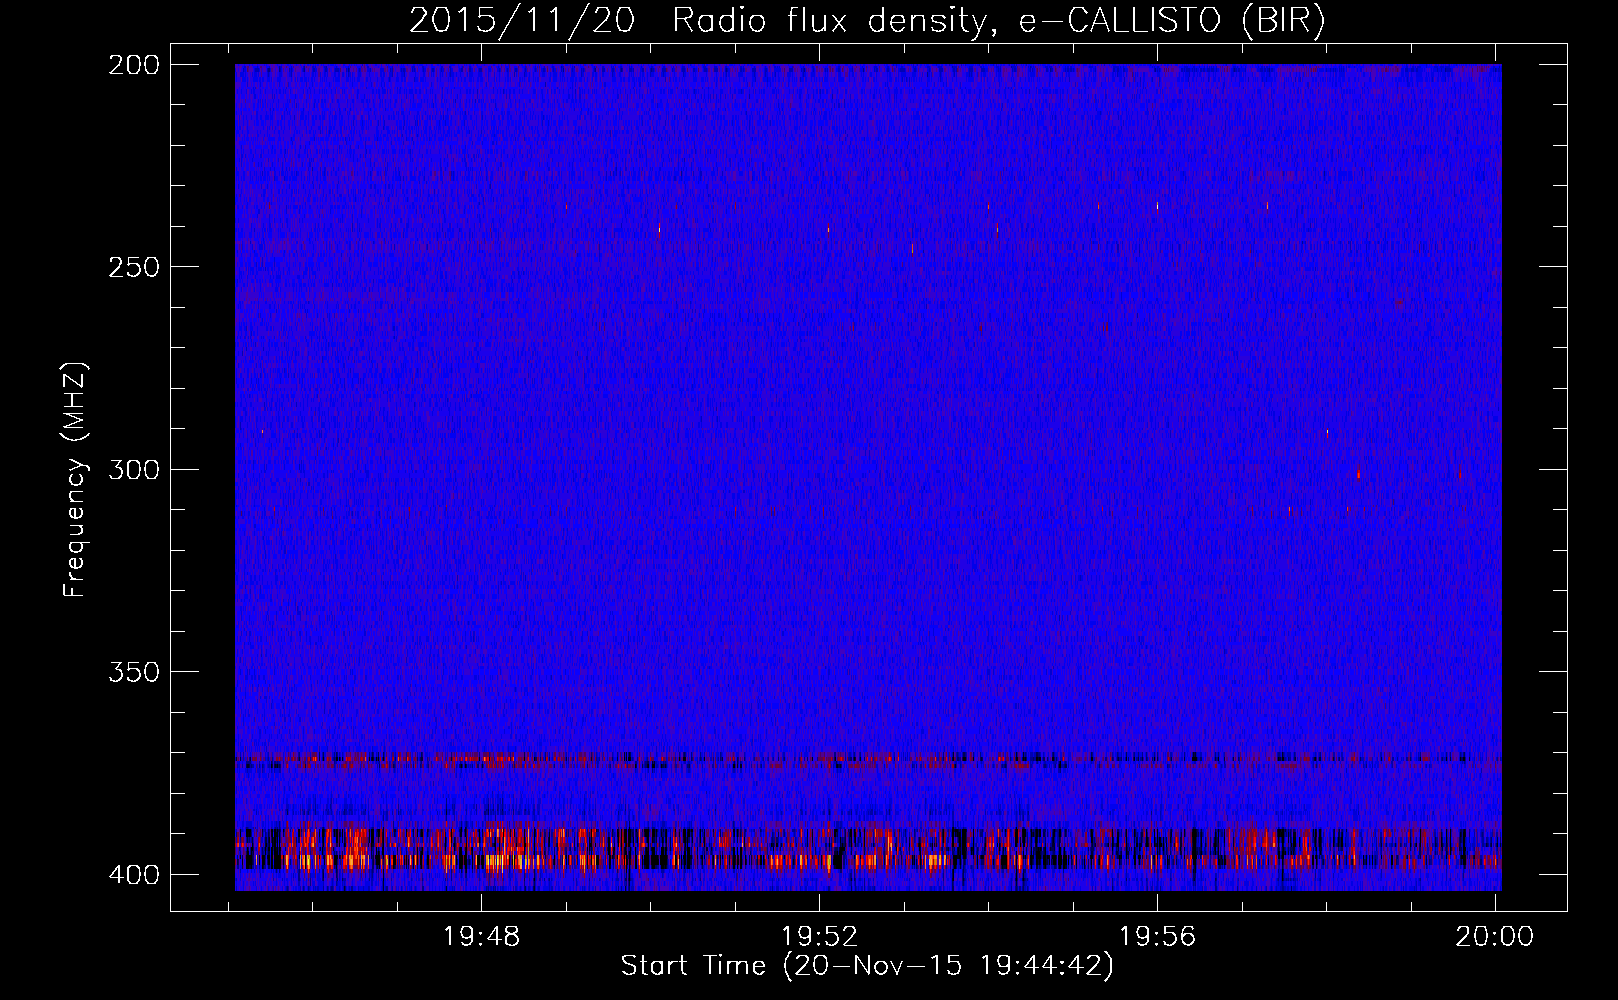1618x1000 pixels.
Task: Click the 19:52 time tick label
Action: [x=819, y=937]
